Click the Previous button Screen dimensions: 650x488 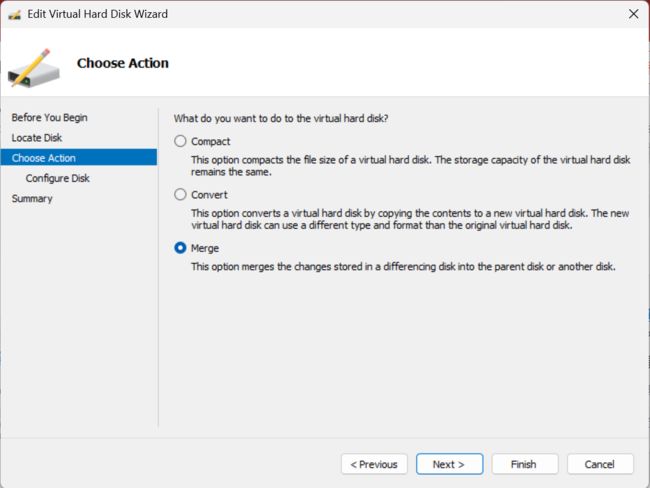click(x=374, y=464)
